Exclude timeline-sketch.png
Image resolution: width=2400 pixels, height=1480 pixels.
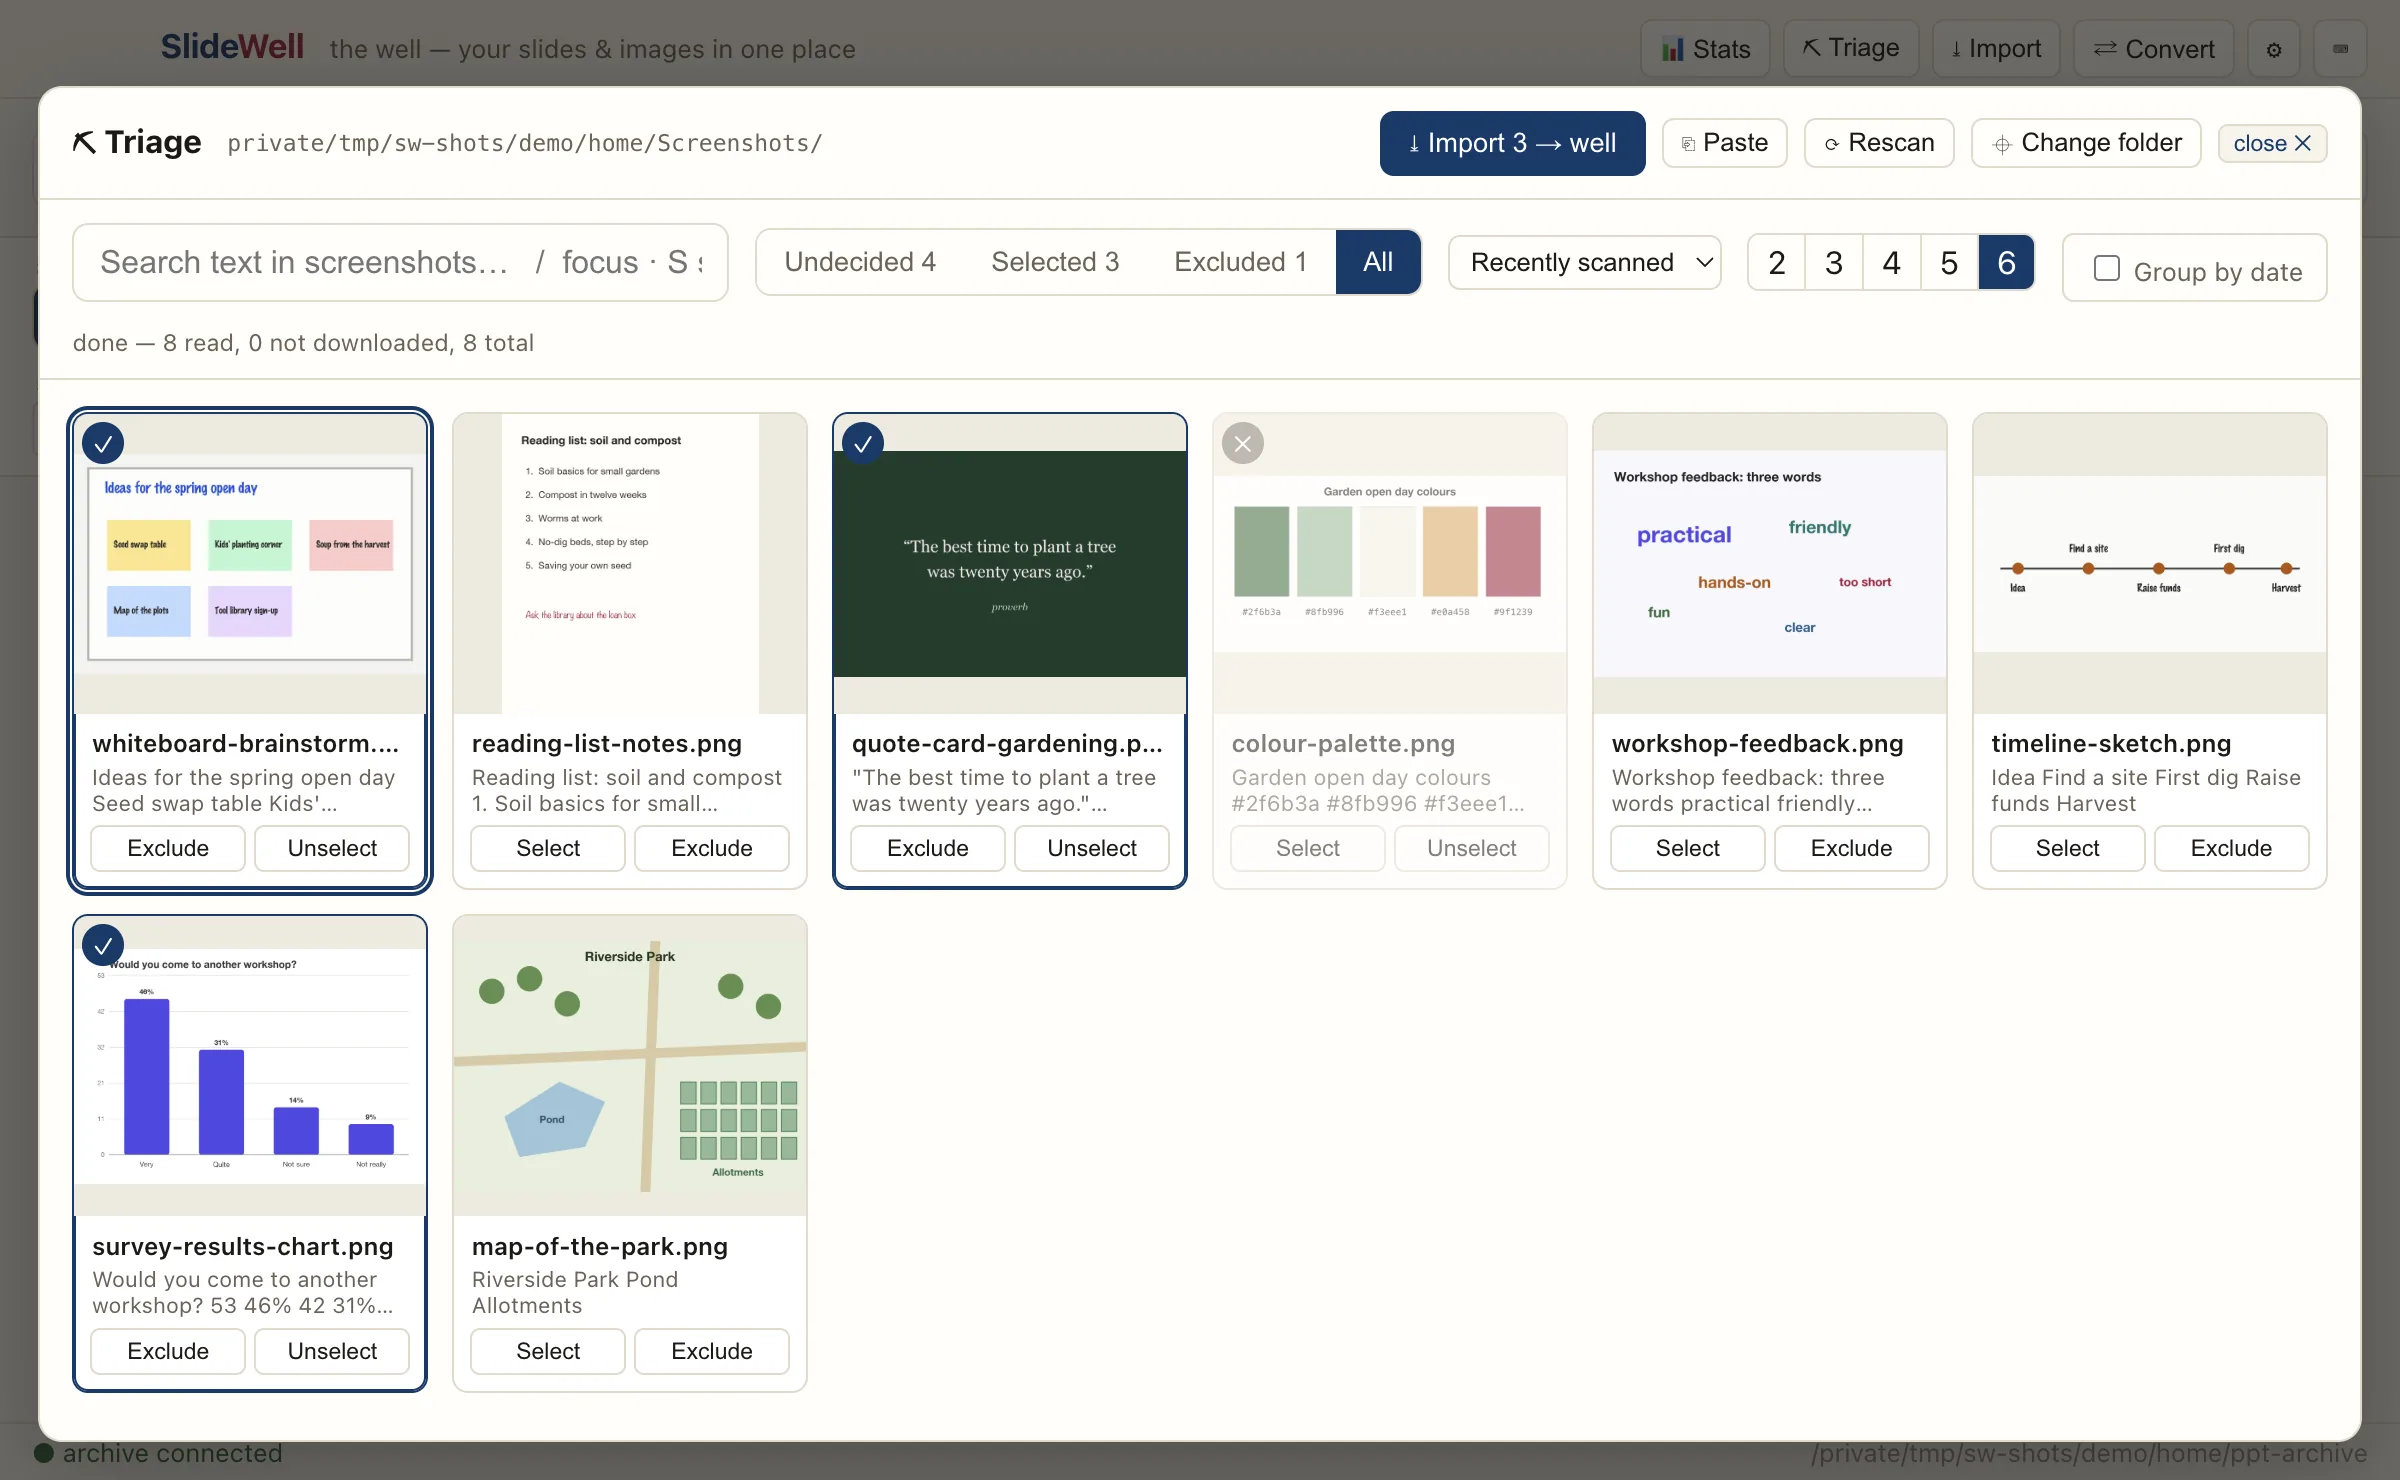[2232, 848]
